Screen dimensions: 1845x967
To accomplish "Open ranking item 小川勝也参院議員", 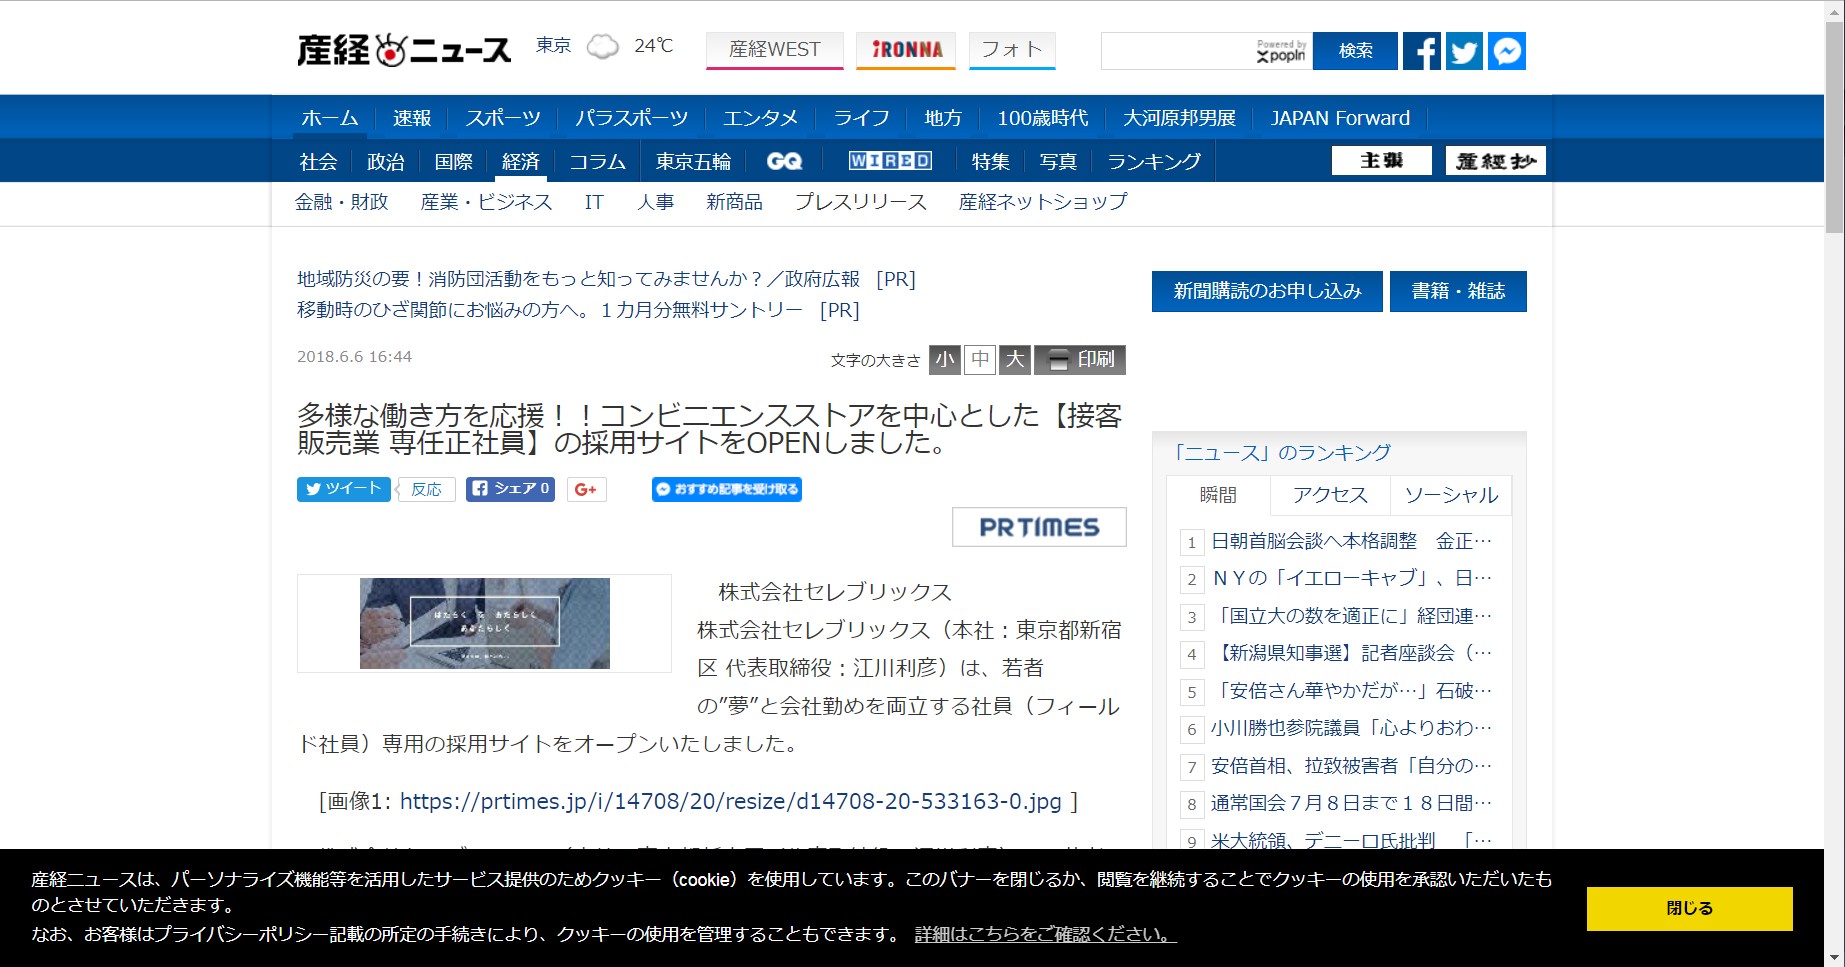I will point(1351,728).
